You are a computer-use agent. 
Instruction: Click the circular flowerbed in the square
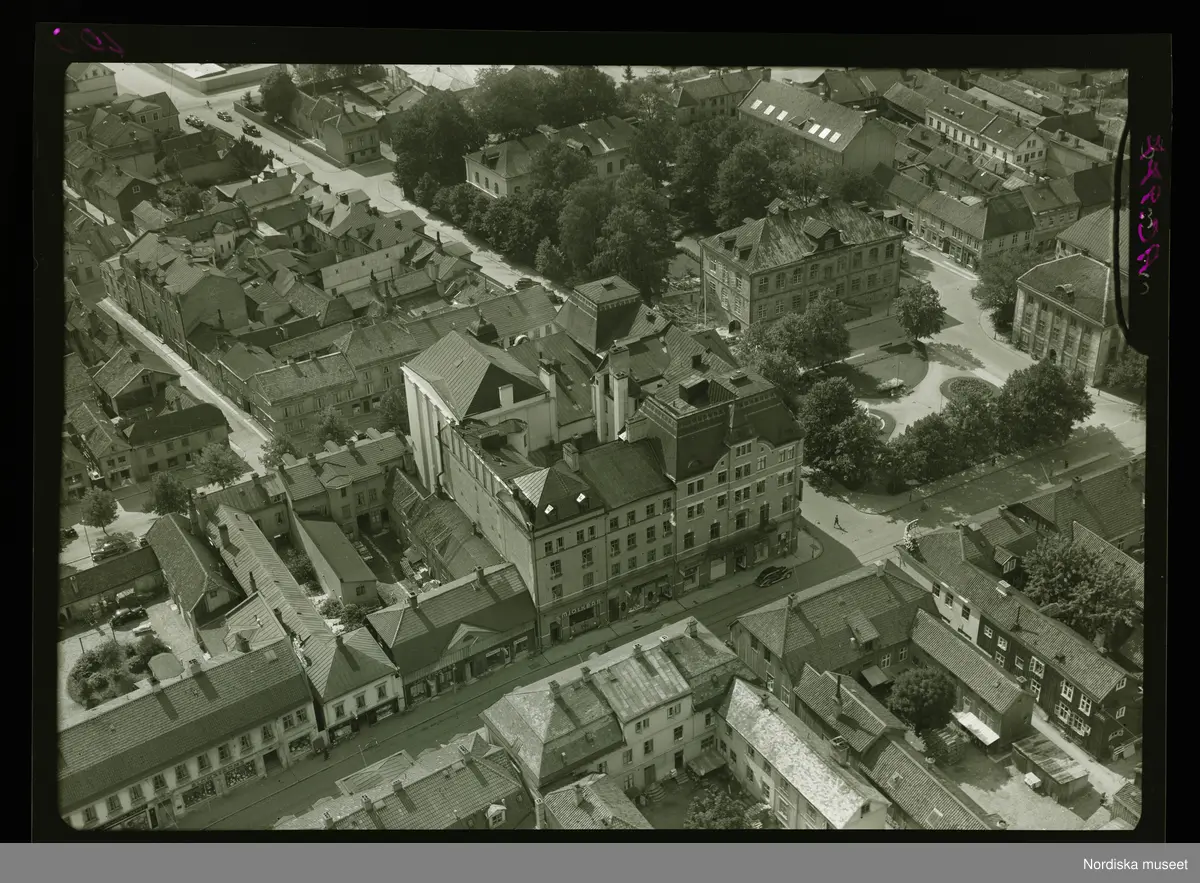click(967, 388)
